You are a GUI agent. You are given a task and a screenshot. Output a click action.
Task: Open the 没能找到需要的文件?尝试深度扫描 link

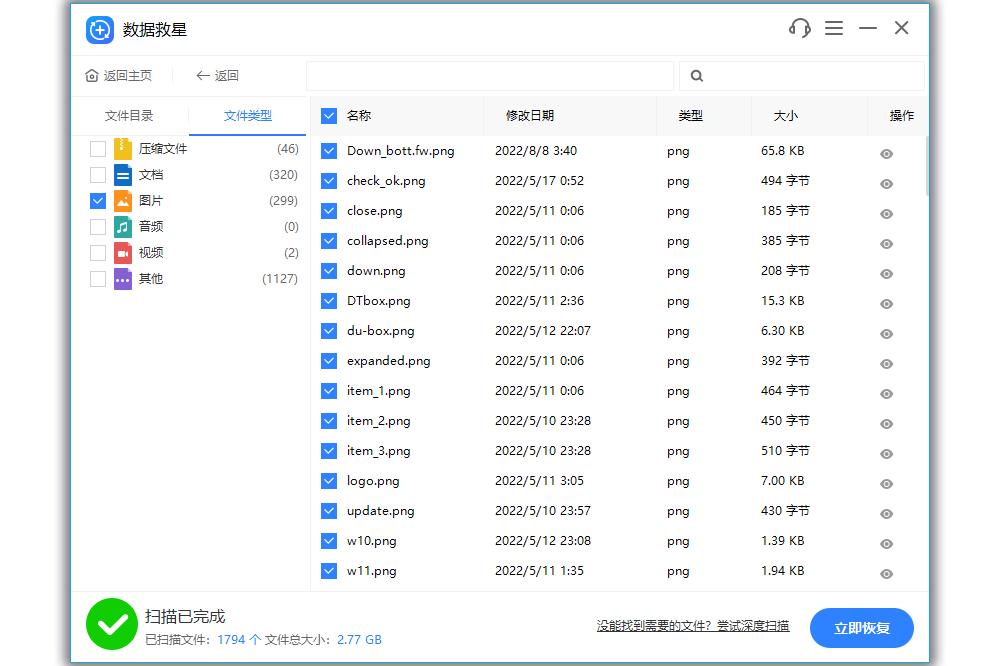pos(693,626)
